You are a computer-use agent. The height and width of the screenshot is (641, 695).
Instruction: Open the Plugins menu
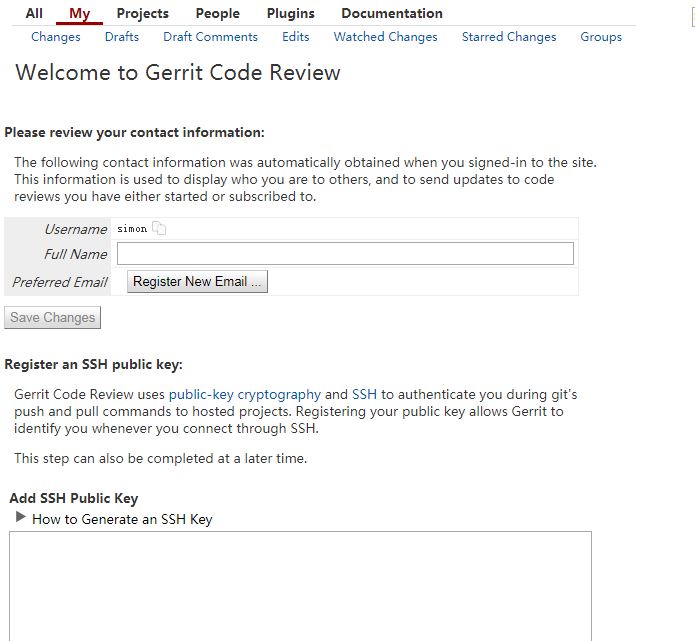[x=291, y=13]
